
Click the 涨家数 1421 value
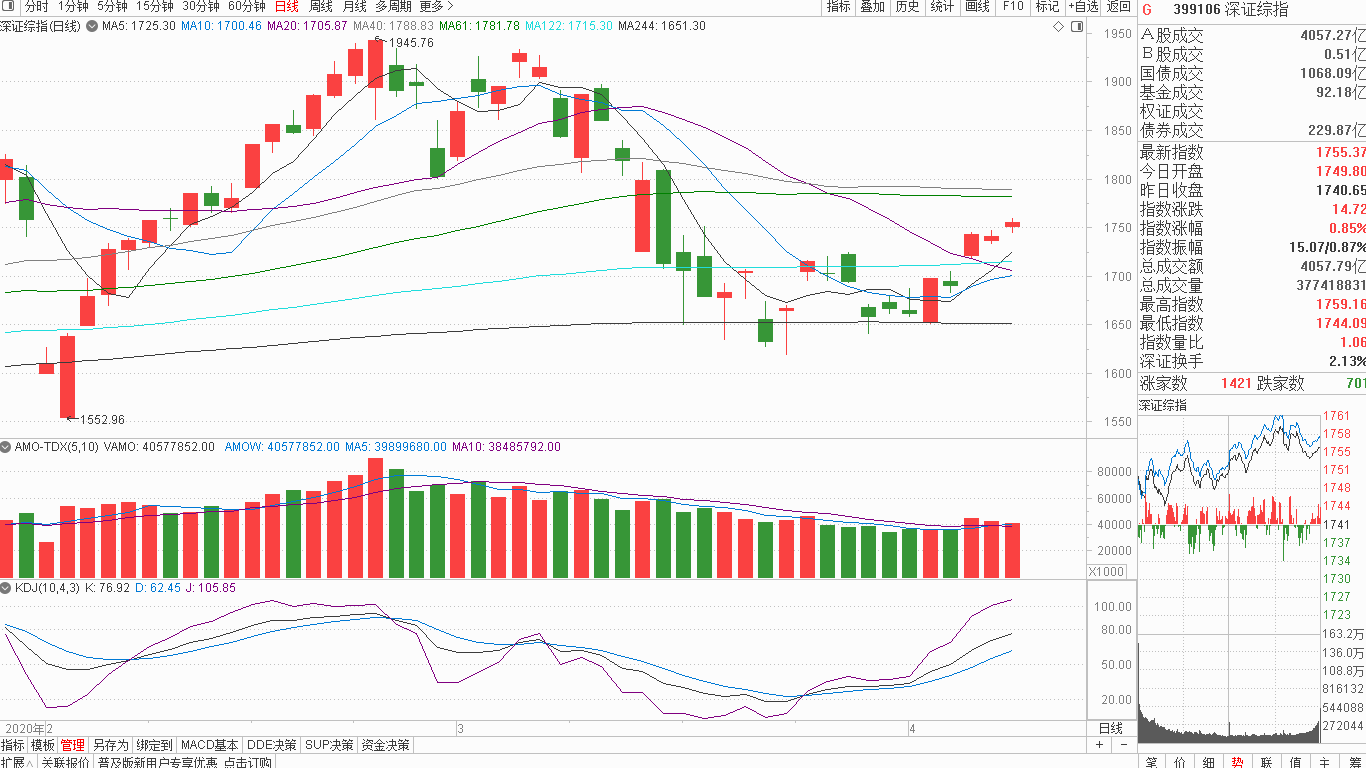coord(1236,383)
